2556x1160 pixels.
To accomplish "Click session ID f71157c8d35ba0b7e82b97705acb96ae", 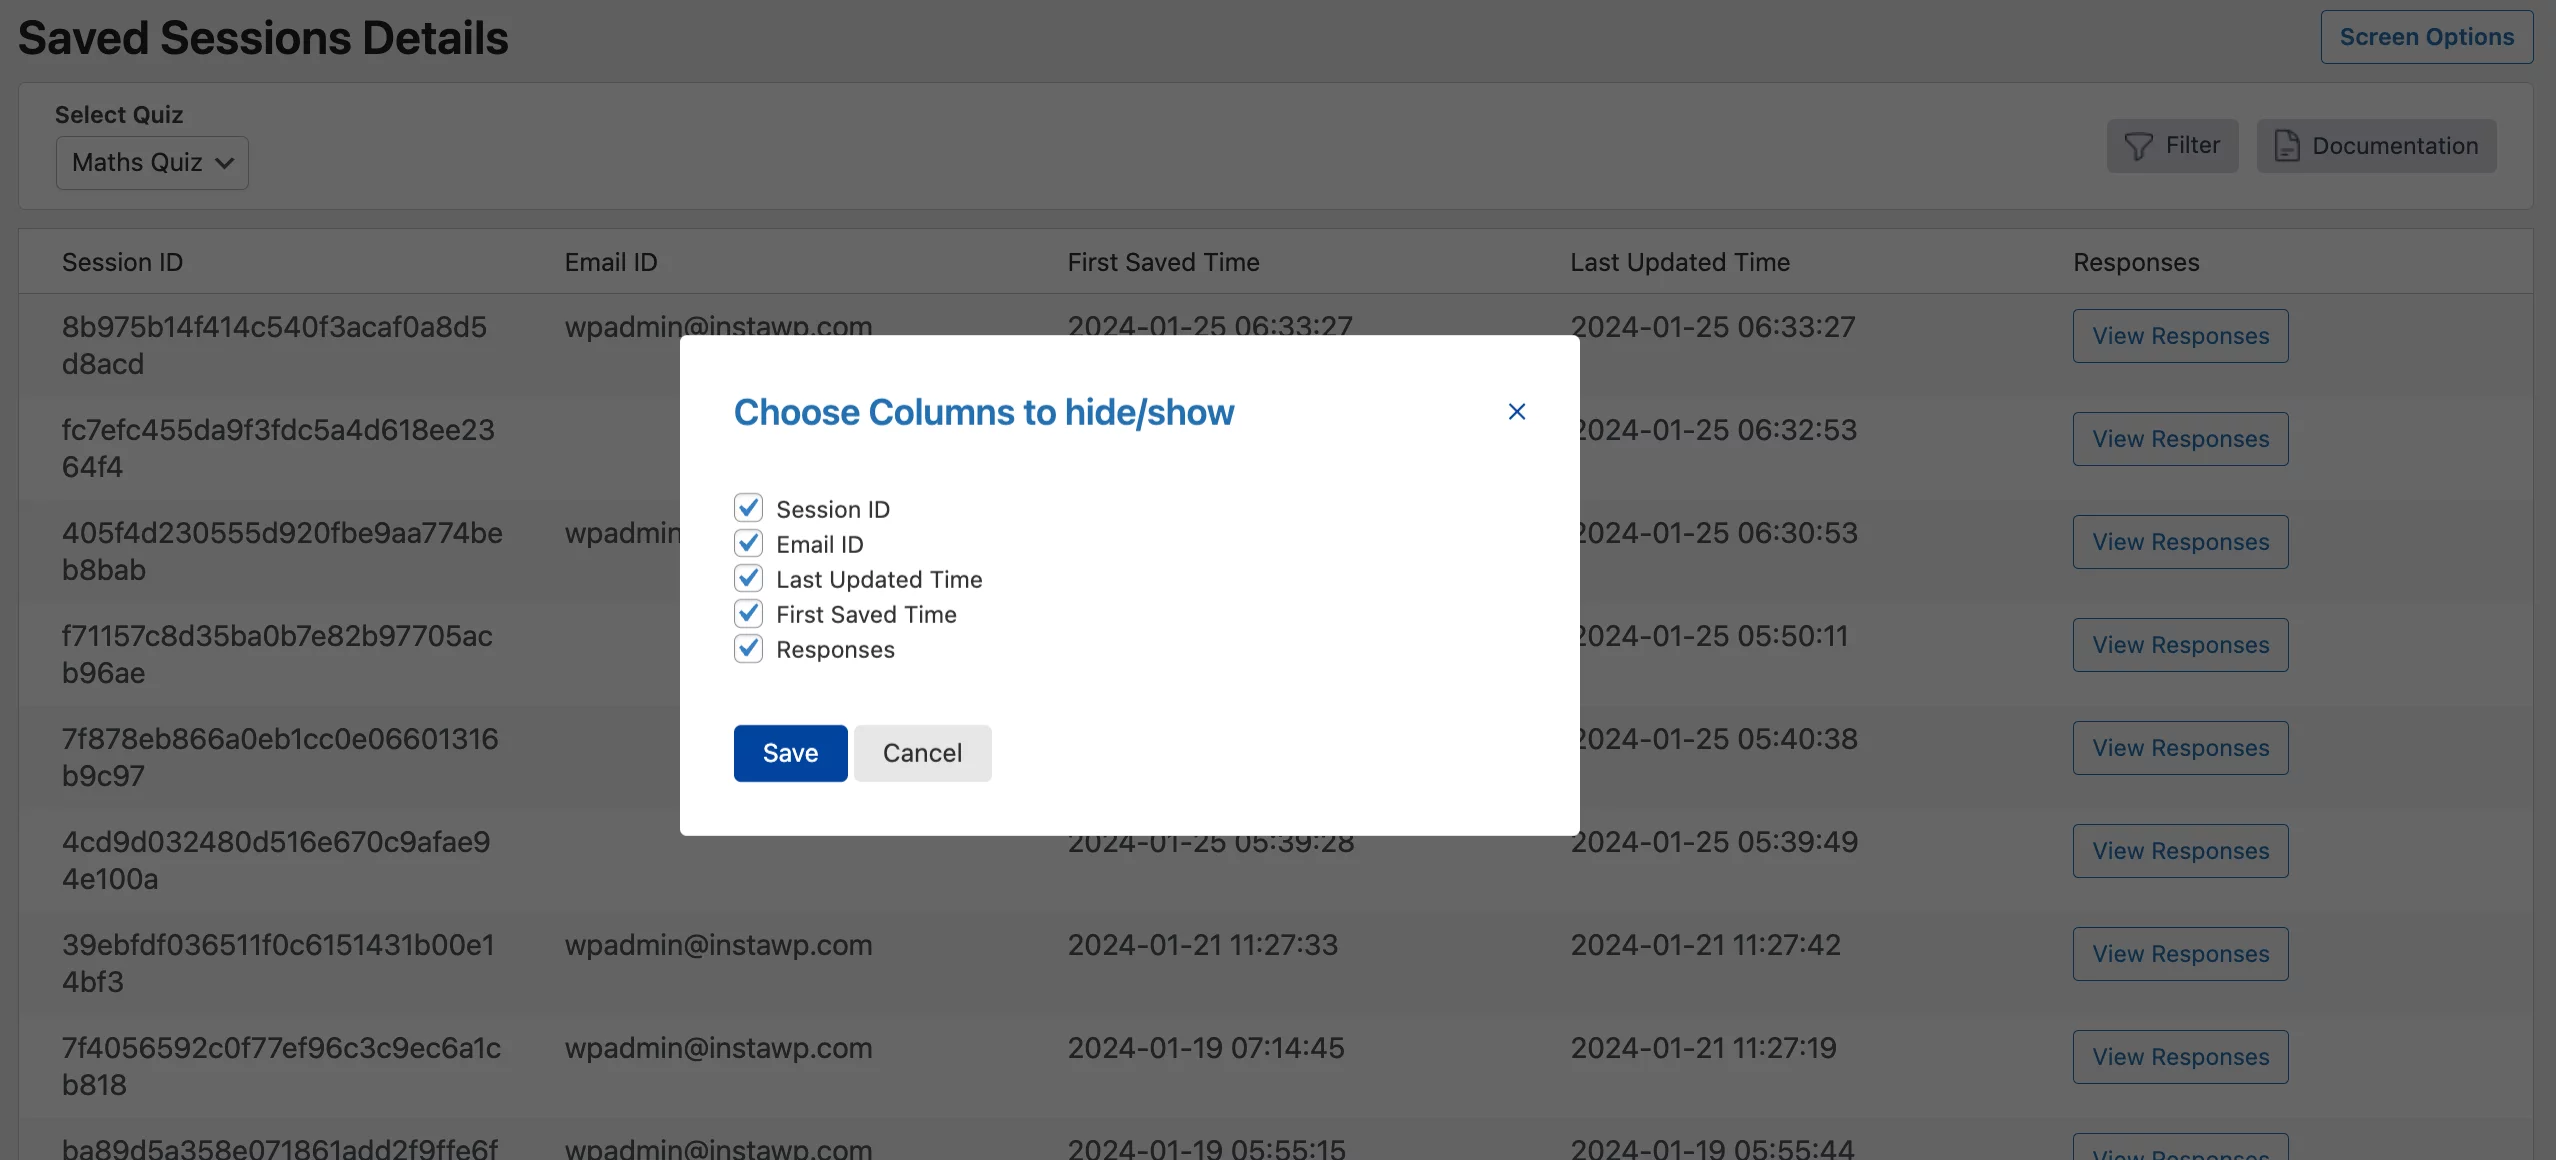I will [x=277, y=654].
